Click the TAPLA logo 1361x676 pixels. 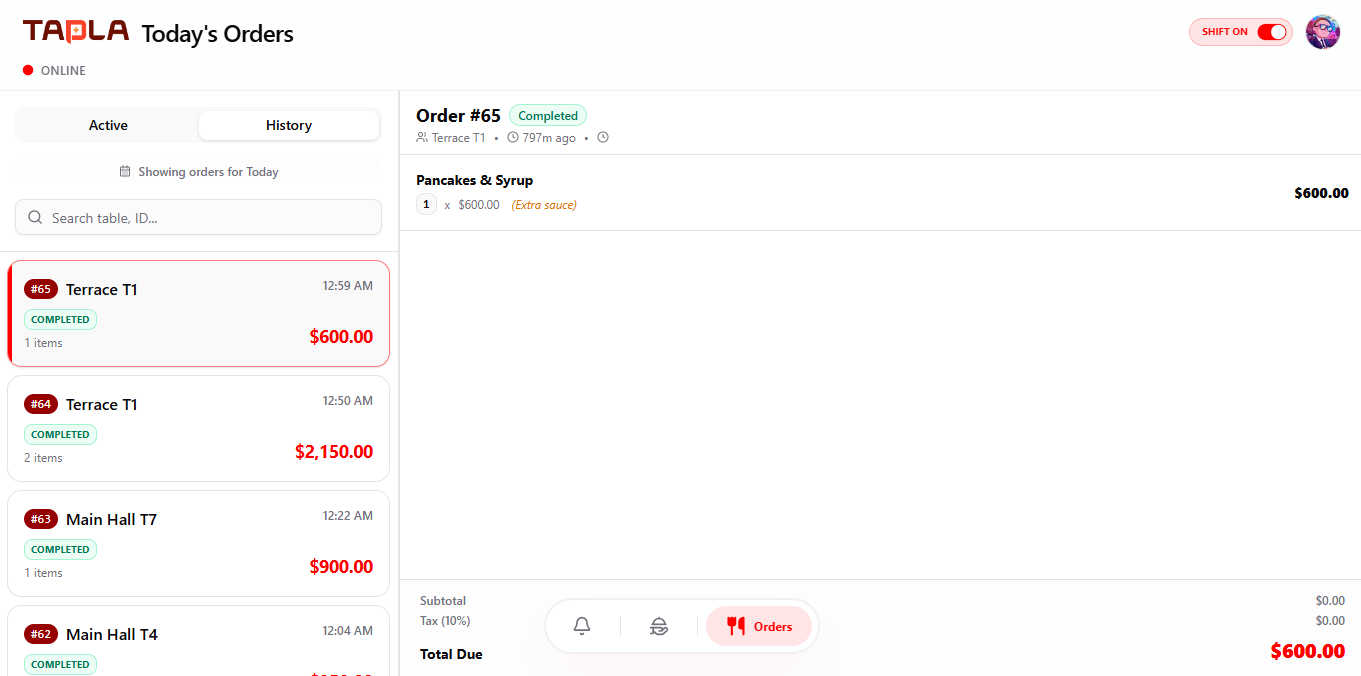point(76,31)
